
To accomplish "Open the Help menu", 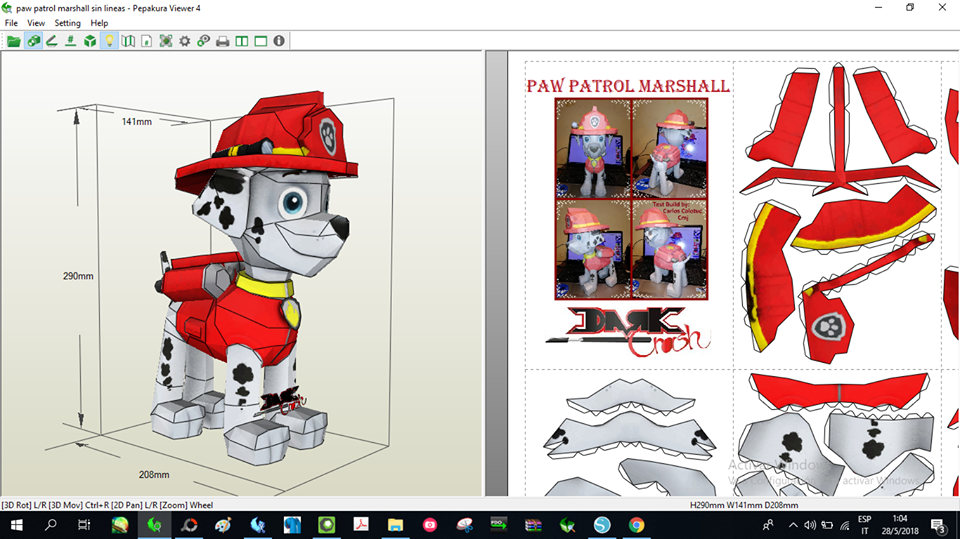I will [x=99, y=23].
